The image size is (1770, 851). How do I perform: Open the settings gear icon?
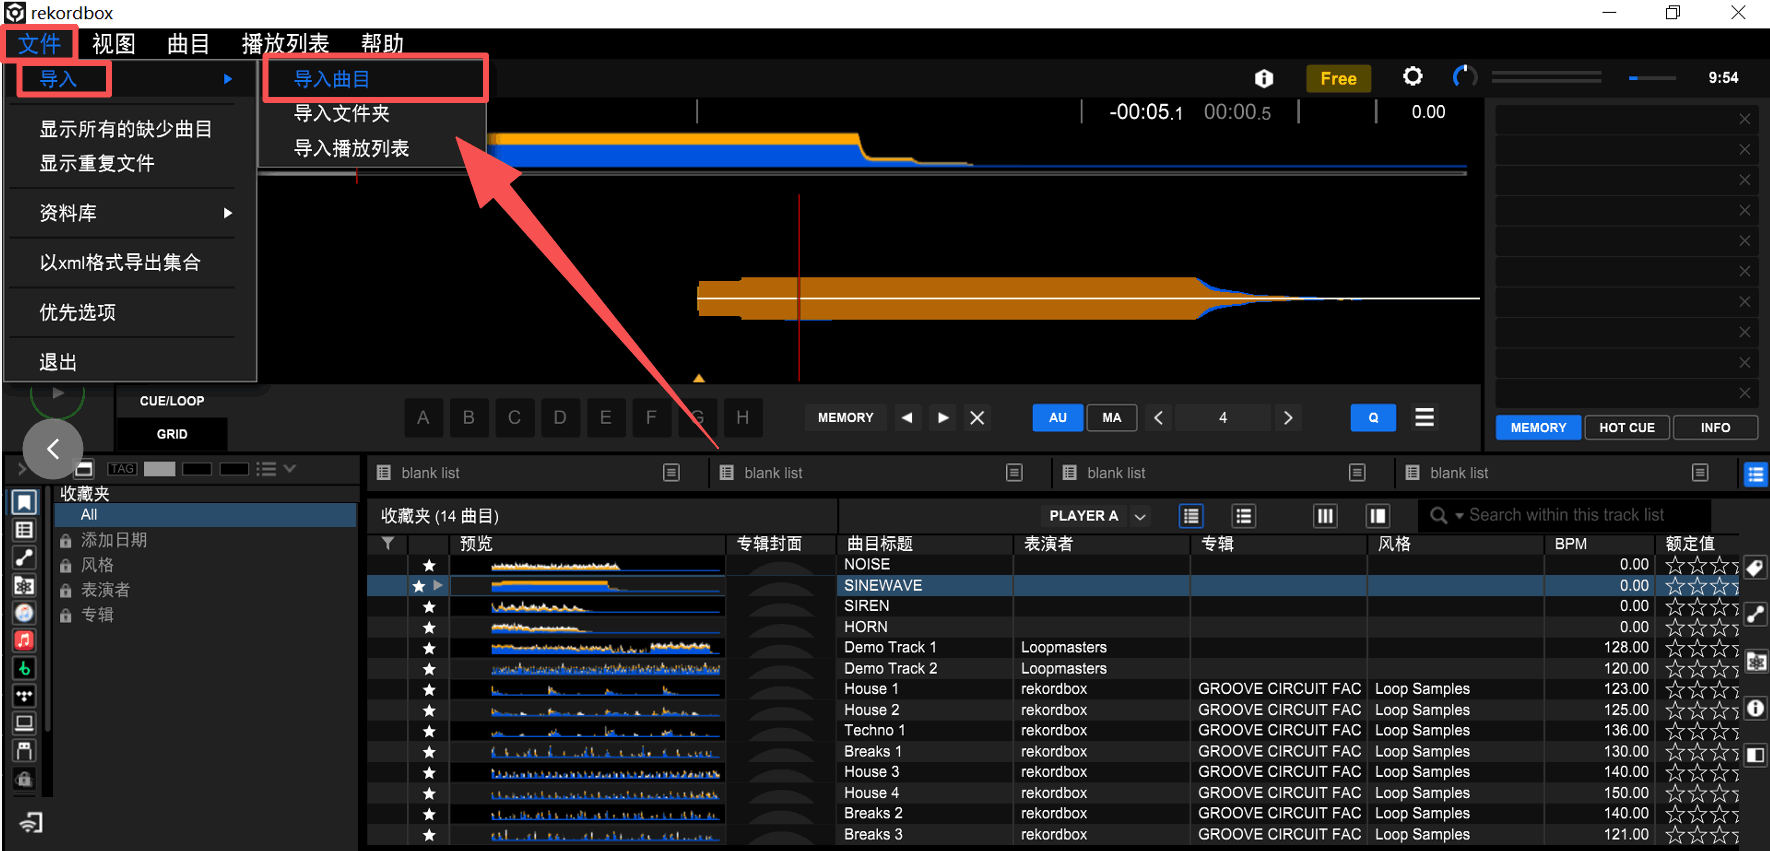click(x=1412, y=77)
